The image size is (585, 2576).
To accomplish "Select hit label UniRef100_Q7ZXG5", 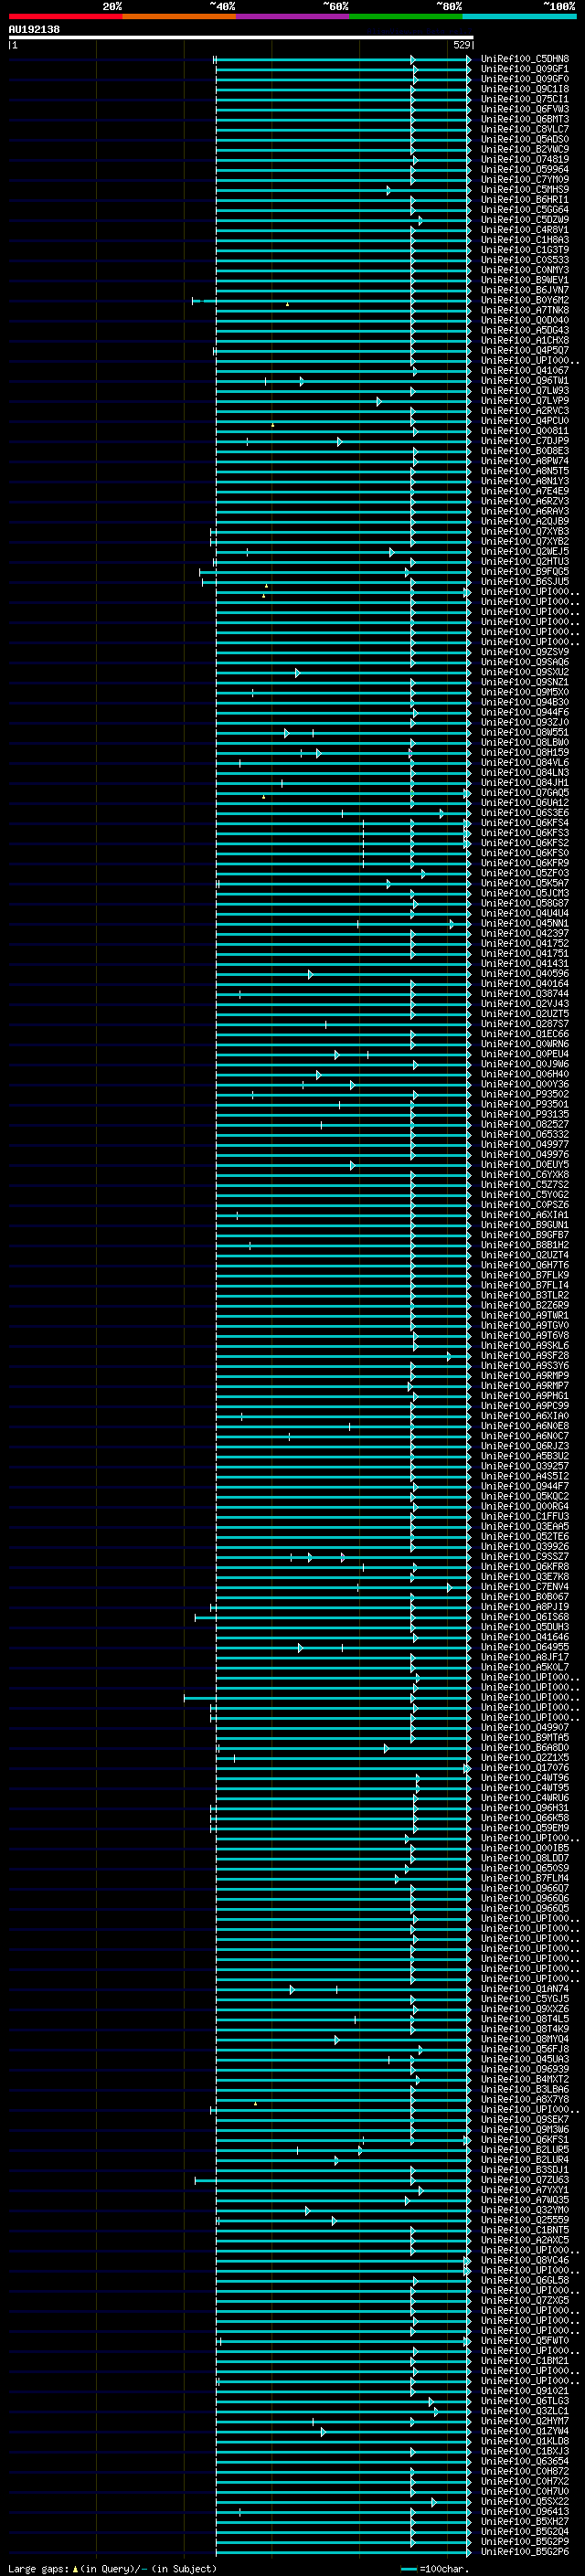I will [x=524, y=2301].
